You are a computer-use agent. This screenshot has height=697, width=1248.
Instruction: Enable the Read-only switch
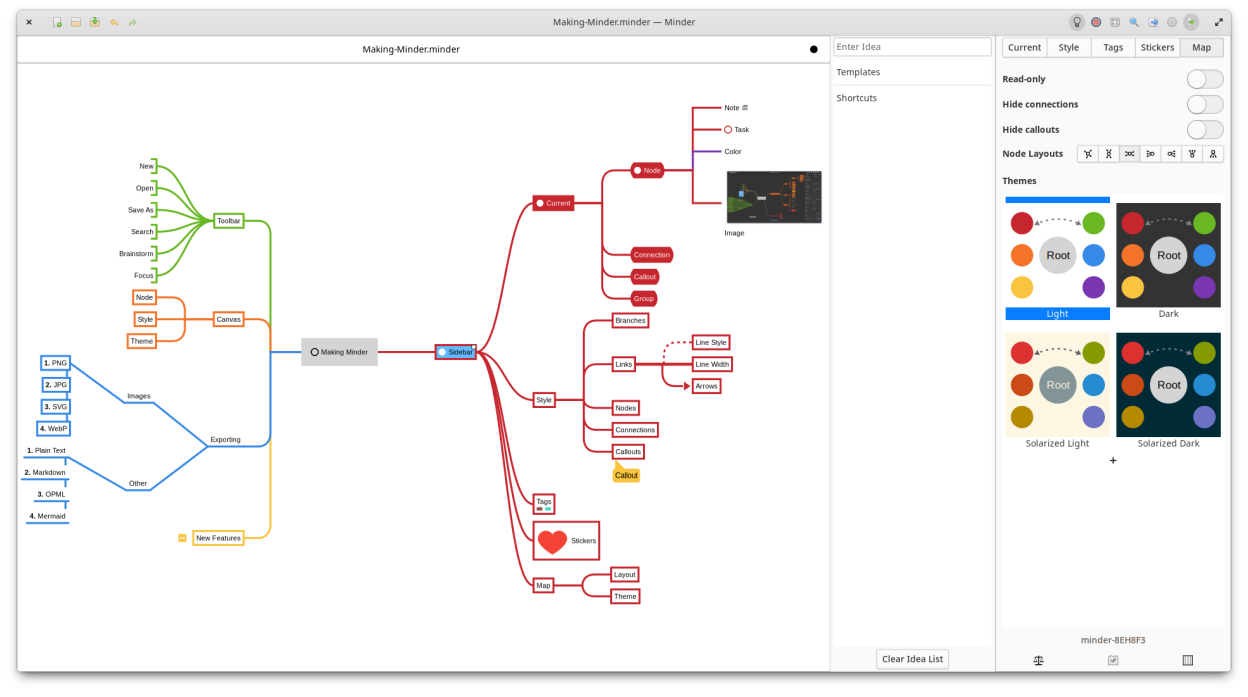pyautogui.click(x=1204, y=79)
